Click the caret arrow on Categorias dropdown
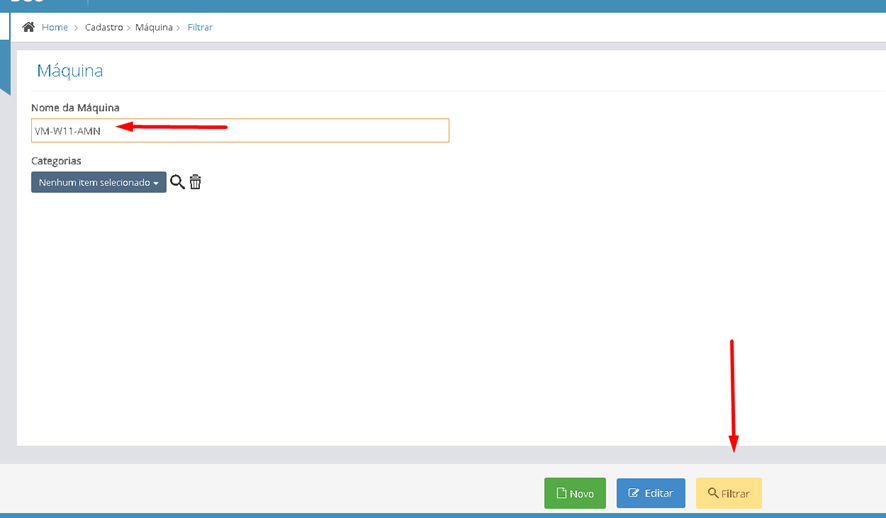 156,184
